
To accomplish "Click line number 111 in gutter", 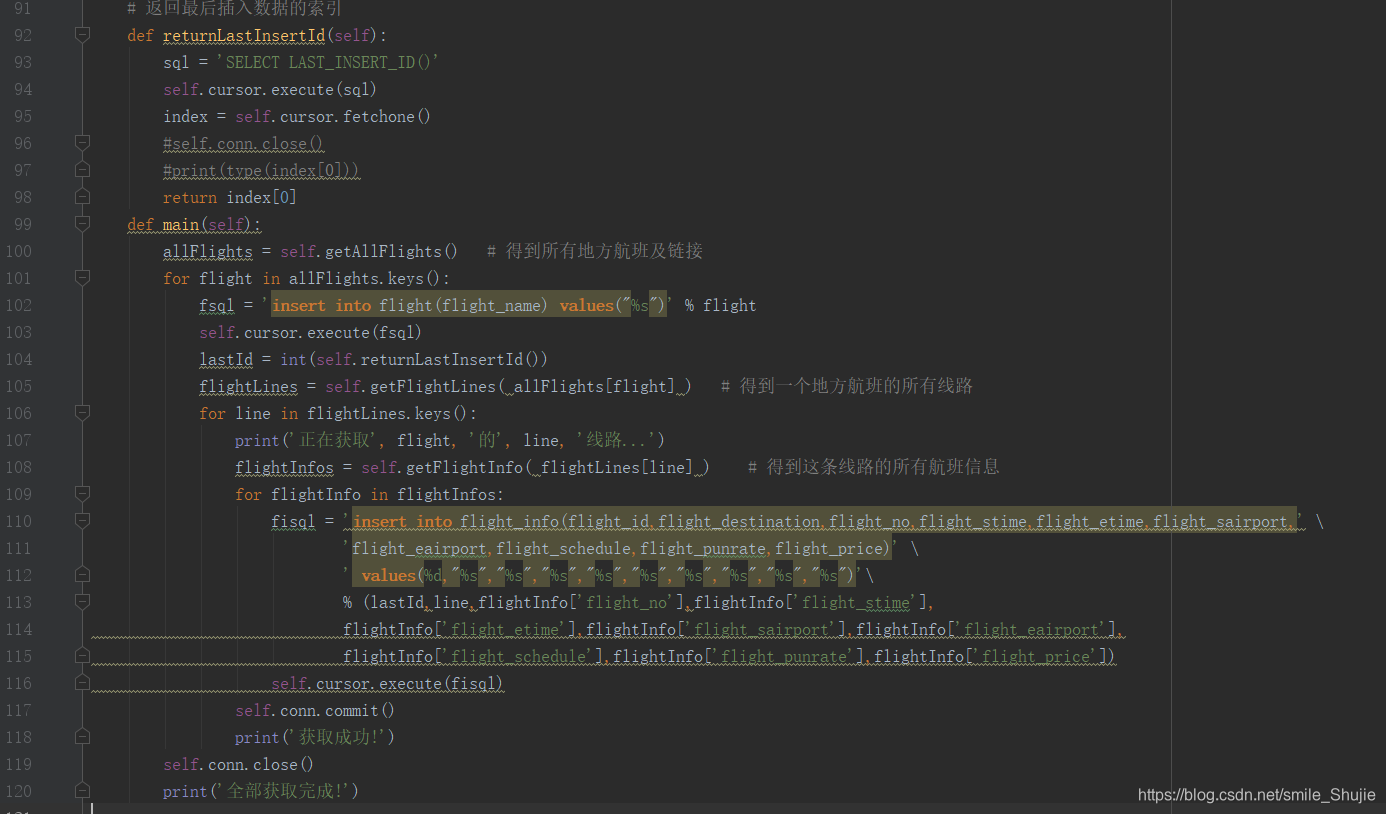I will [18, 548].
